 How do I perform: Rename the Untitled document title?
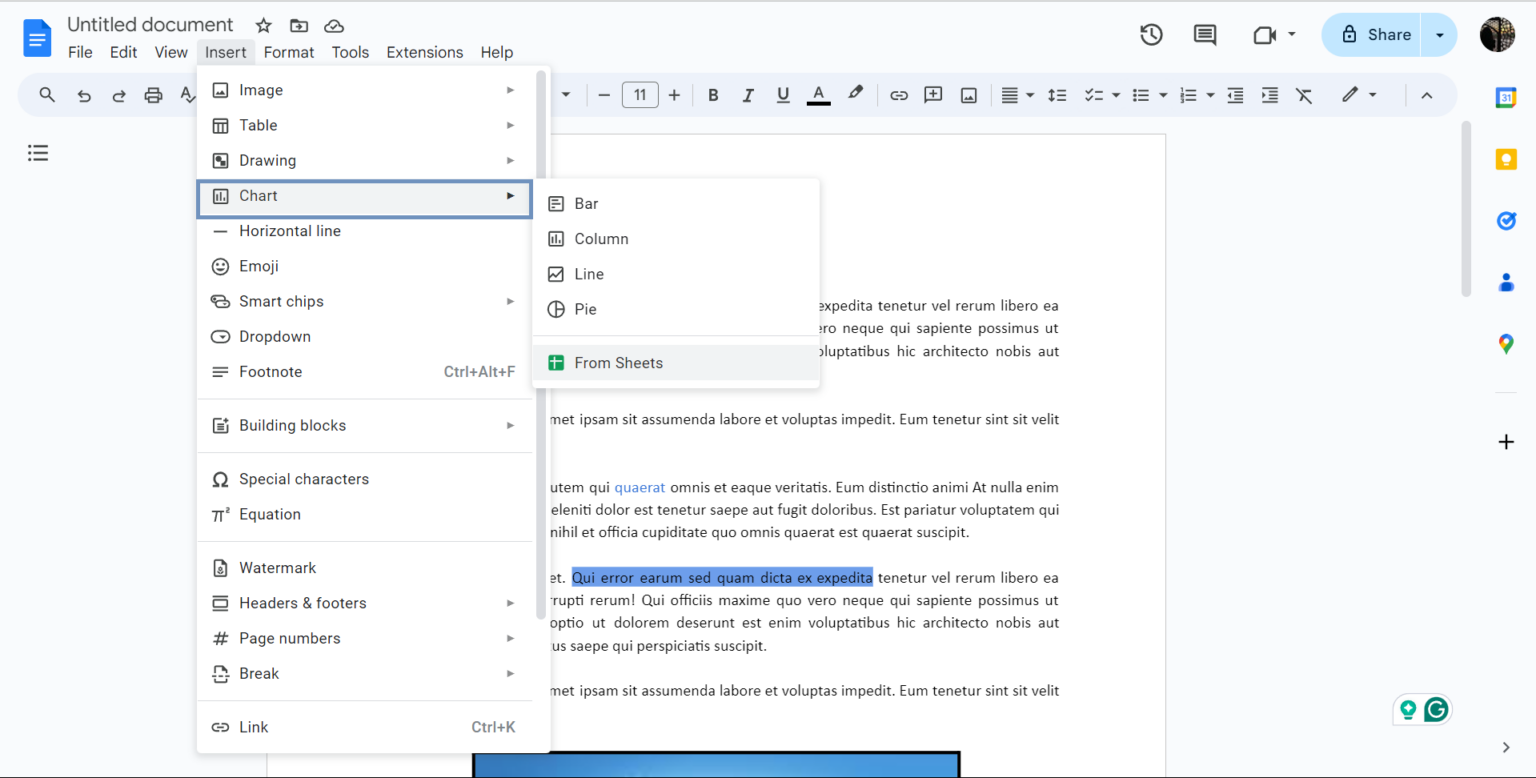(150, 24)
